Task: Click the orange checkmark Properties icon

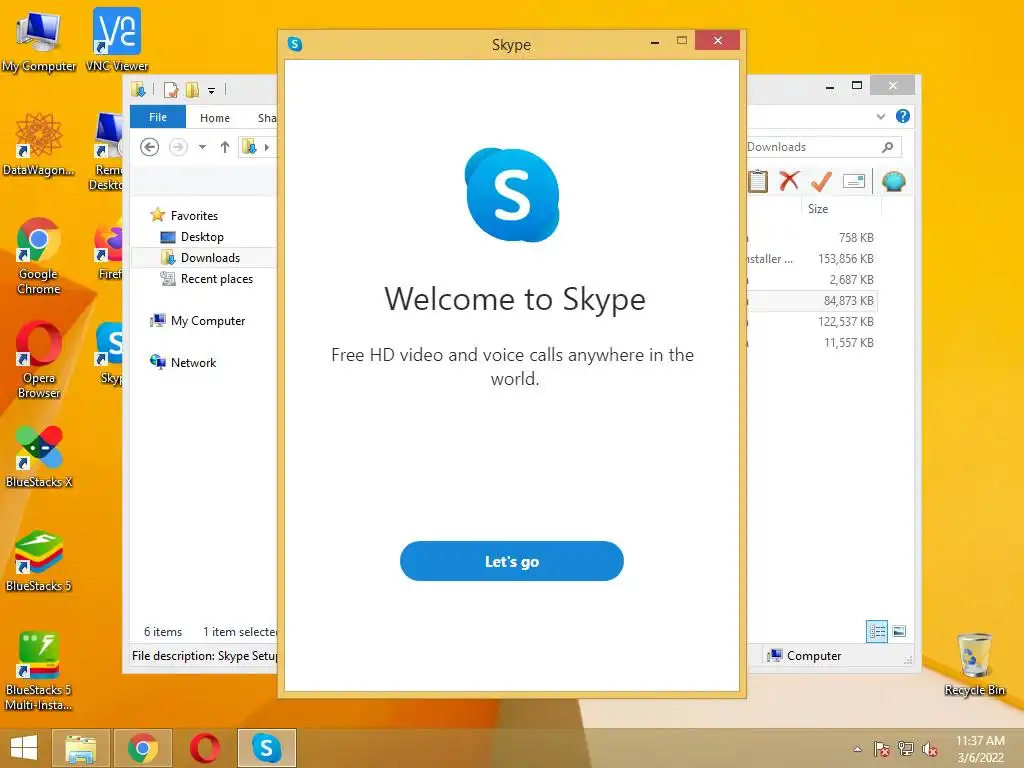Action: coord(821,181)
